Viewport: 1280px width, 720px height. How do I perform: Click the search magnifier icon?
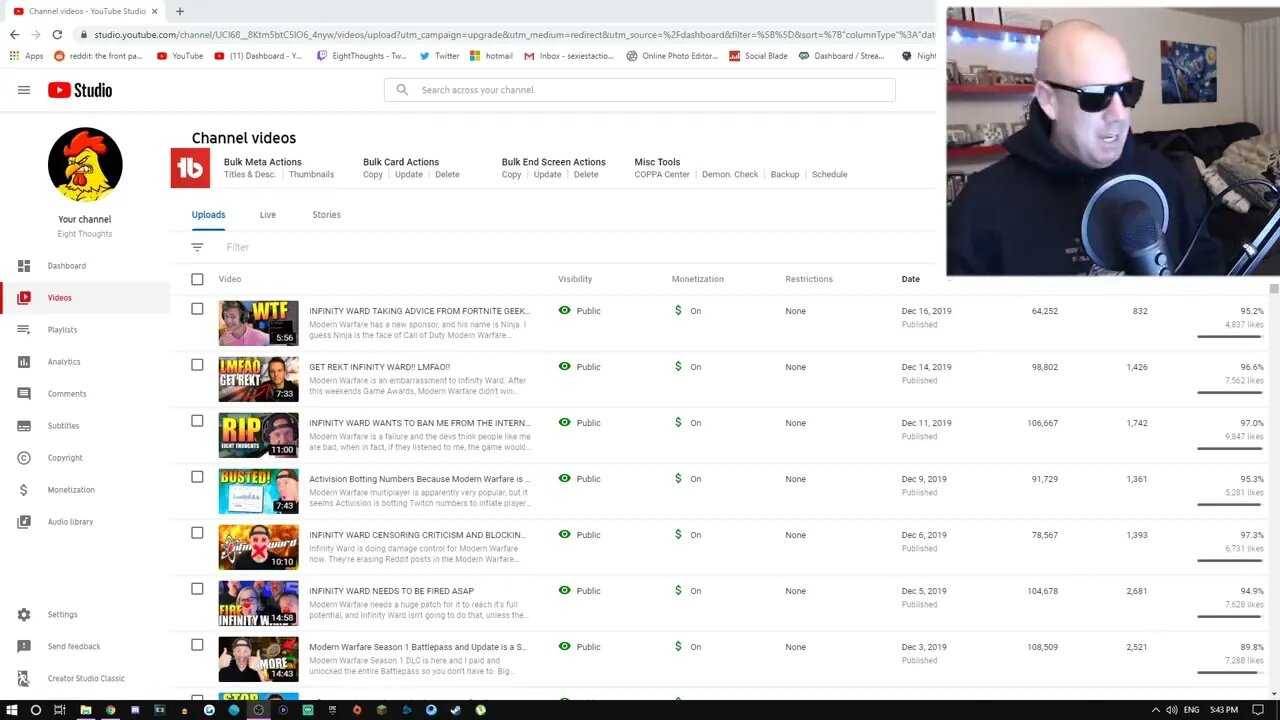(x=402, y=90)
